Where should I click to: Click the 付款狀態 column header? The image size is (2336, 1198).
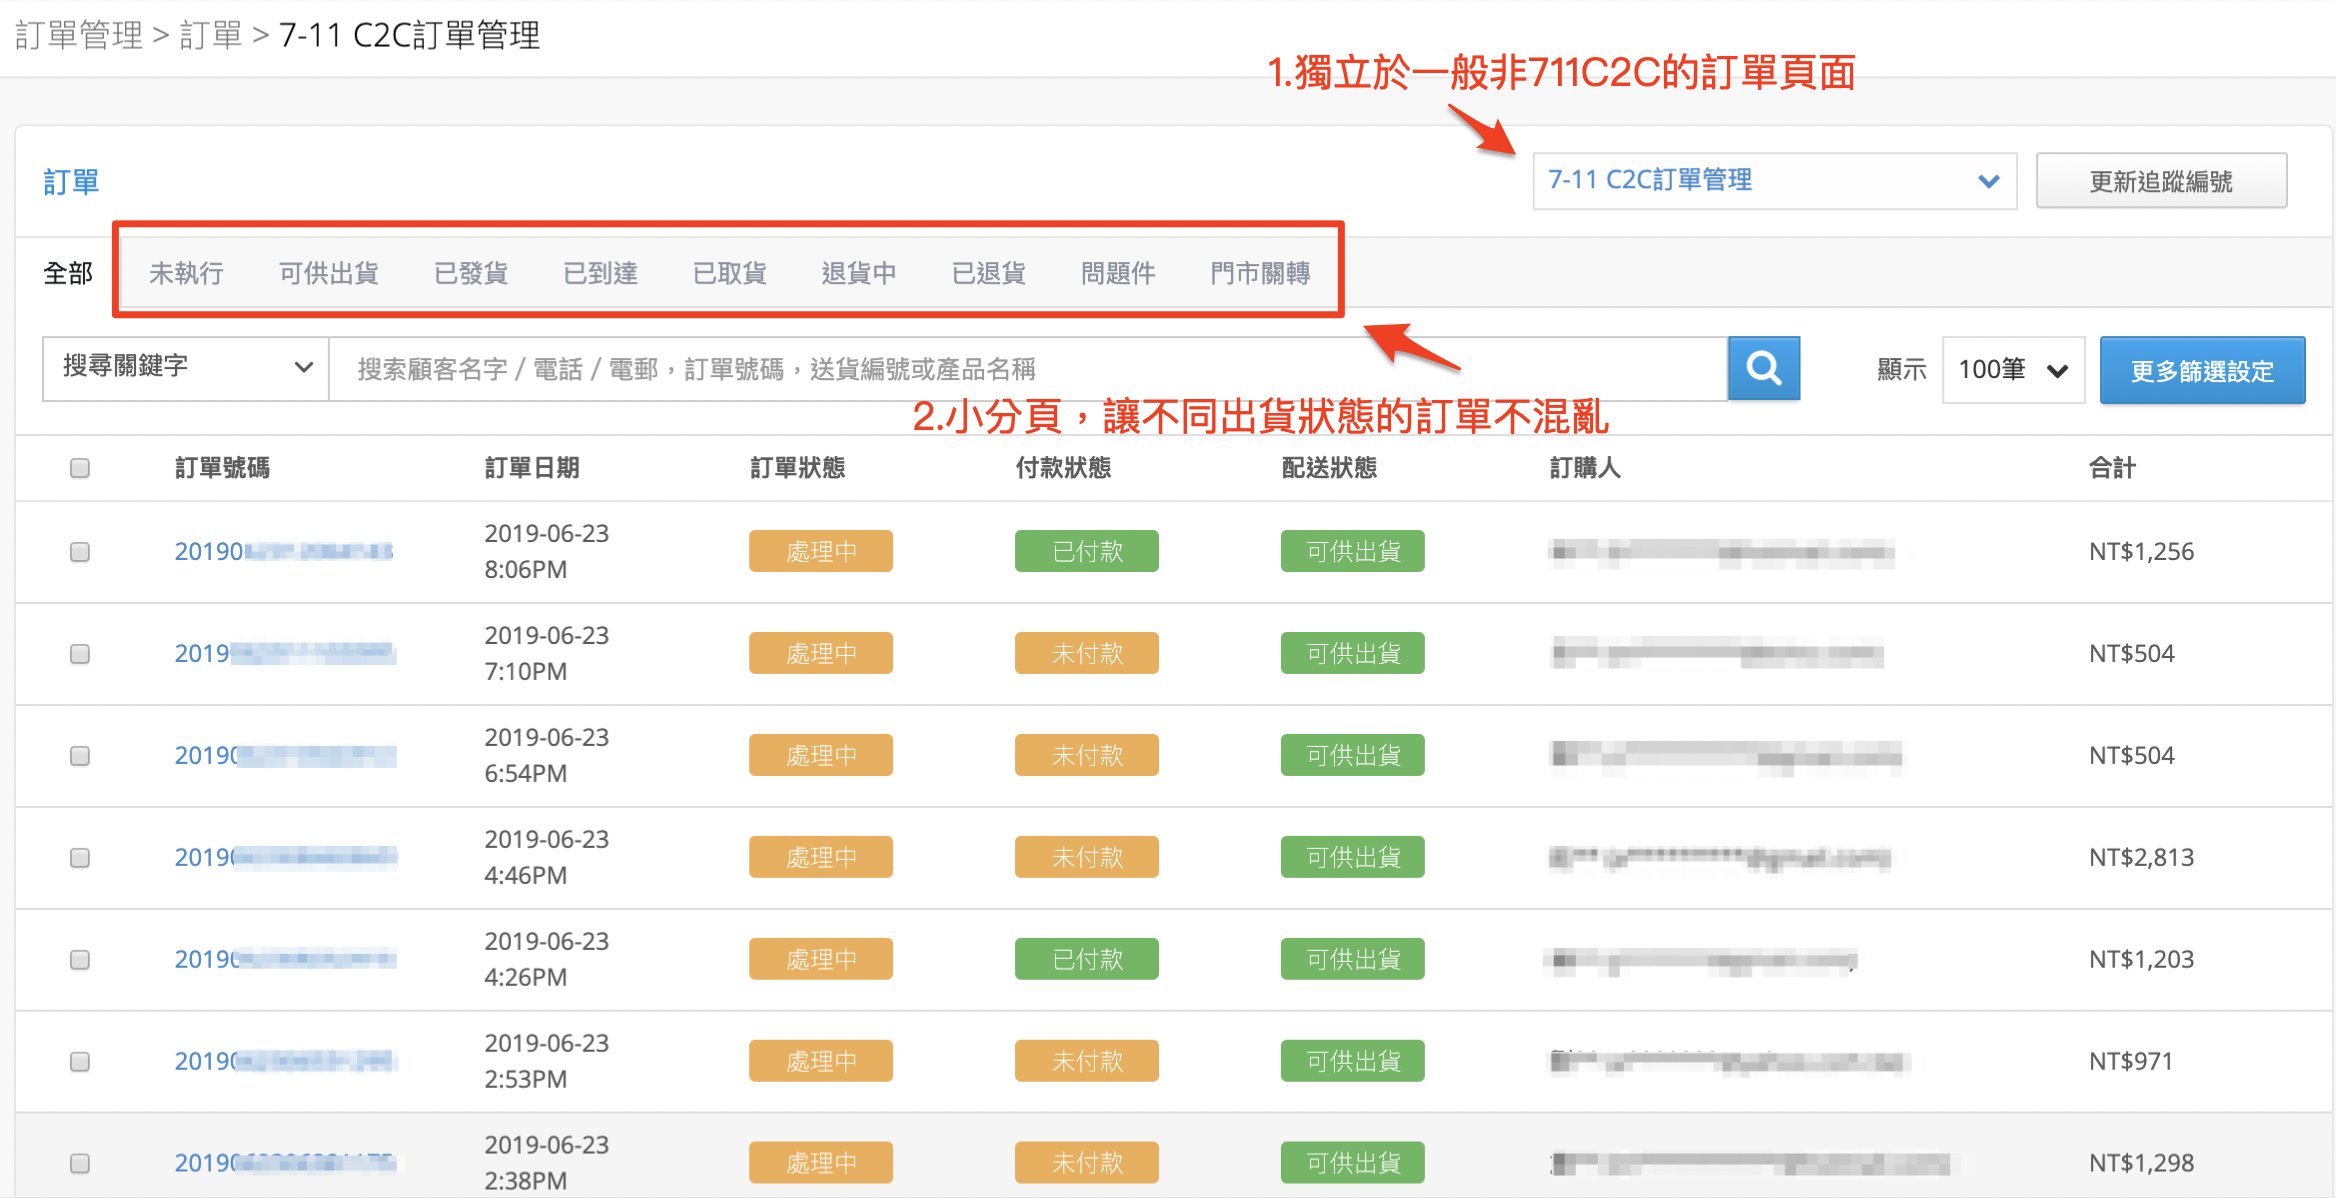(x=1064, y=468)
